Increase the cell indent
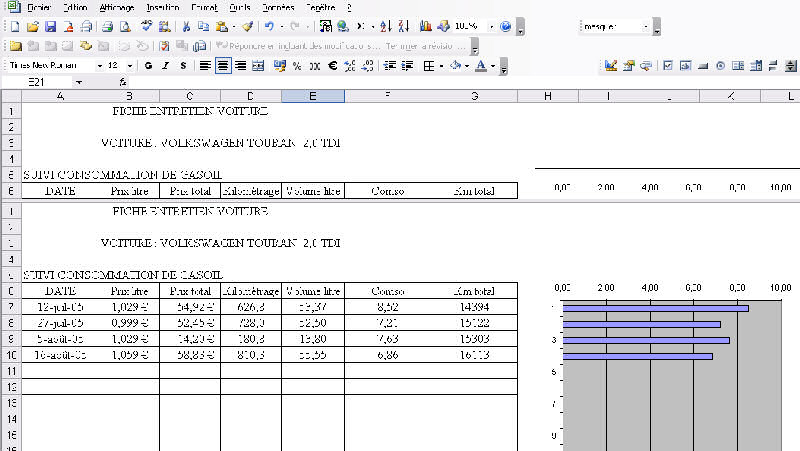Image resolution: width=800 pixels, height=451 pixels. tap(407, 66)
